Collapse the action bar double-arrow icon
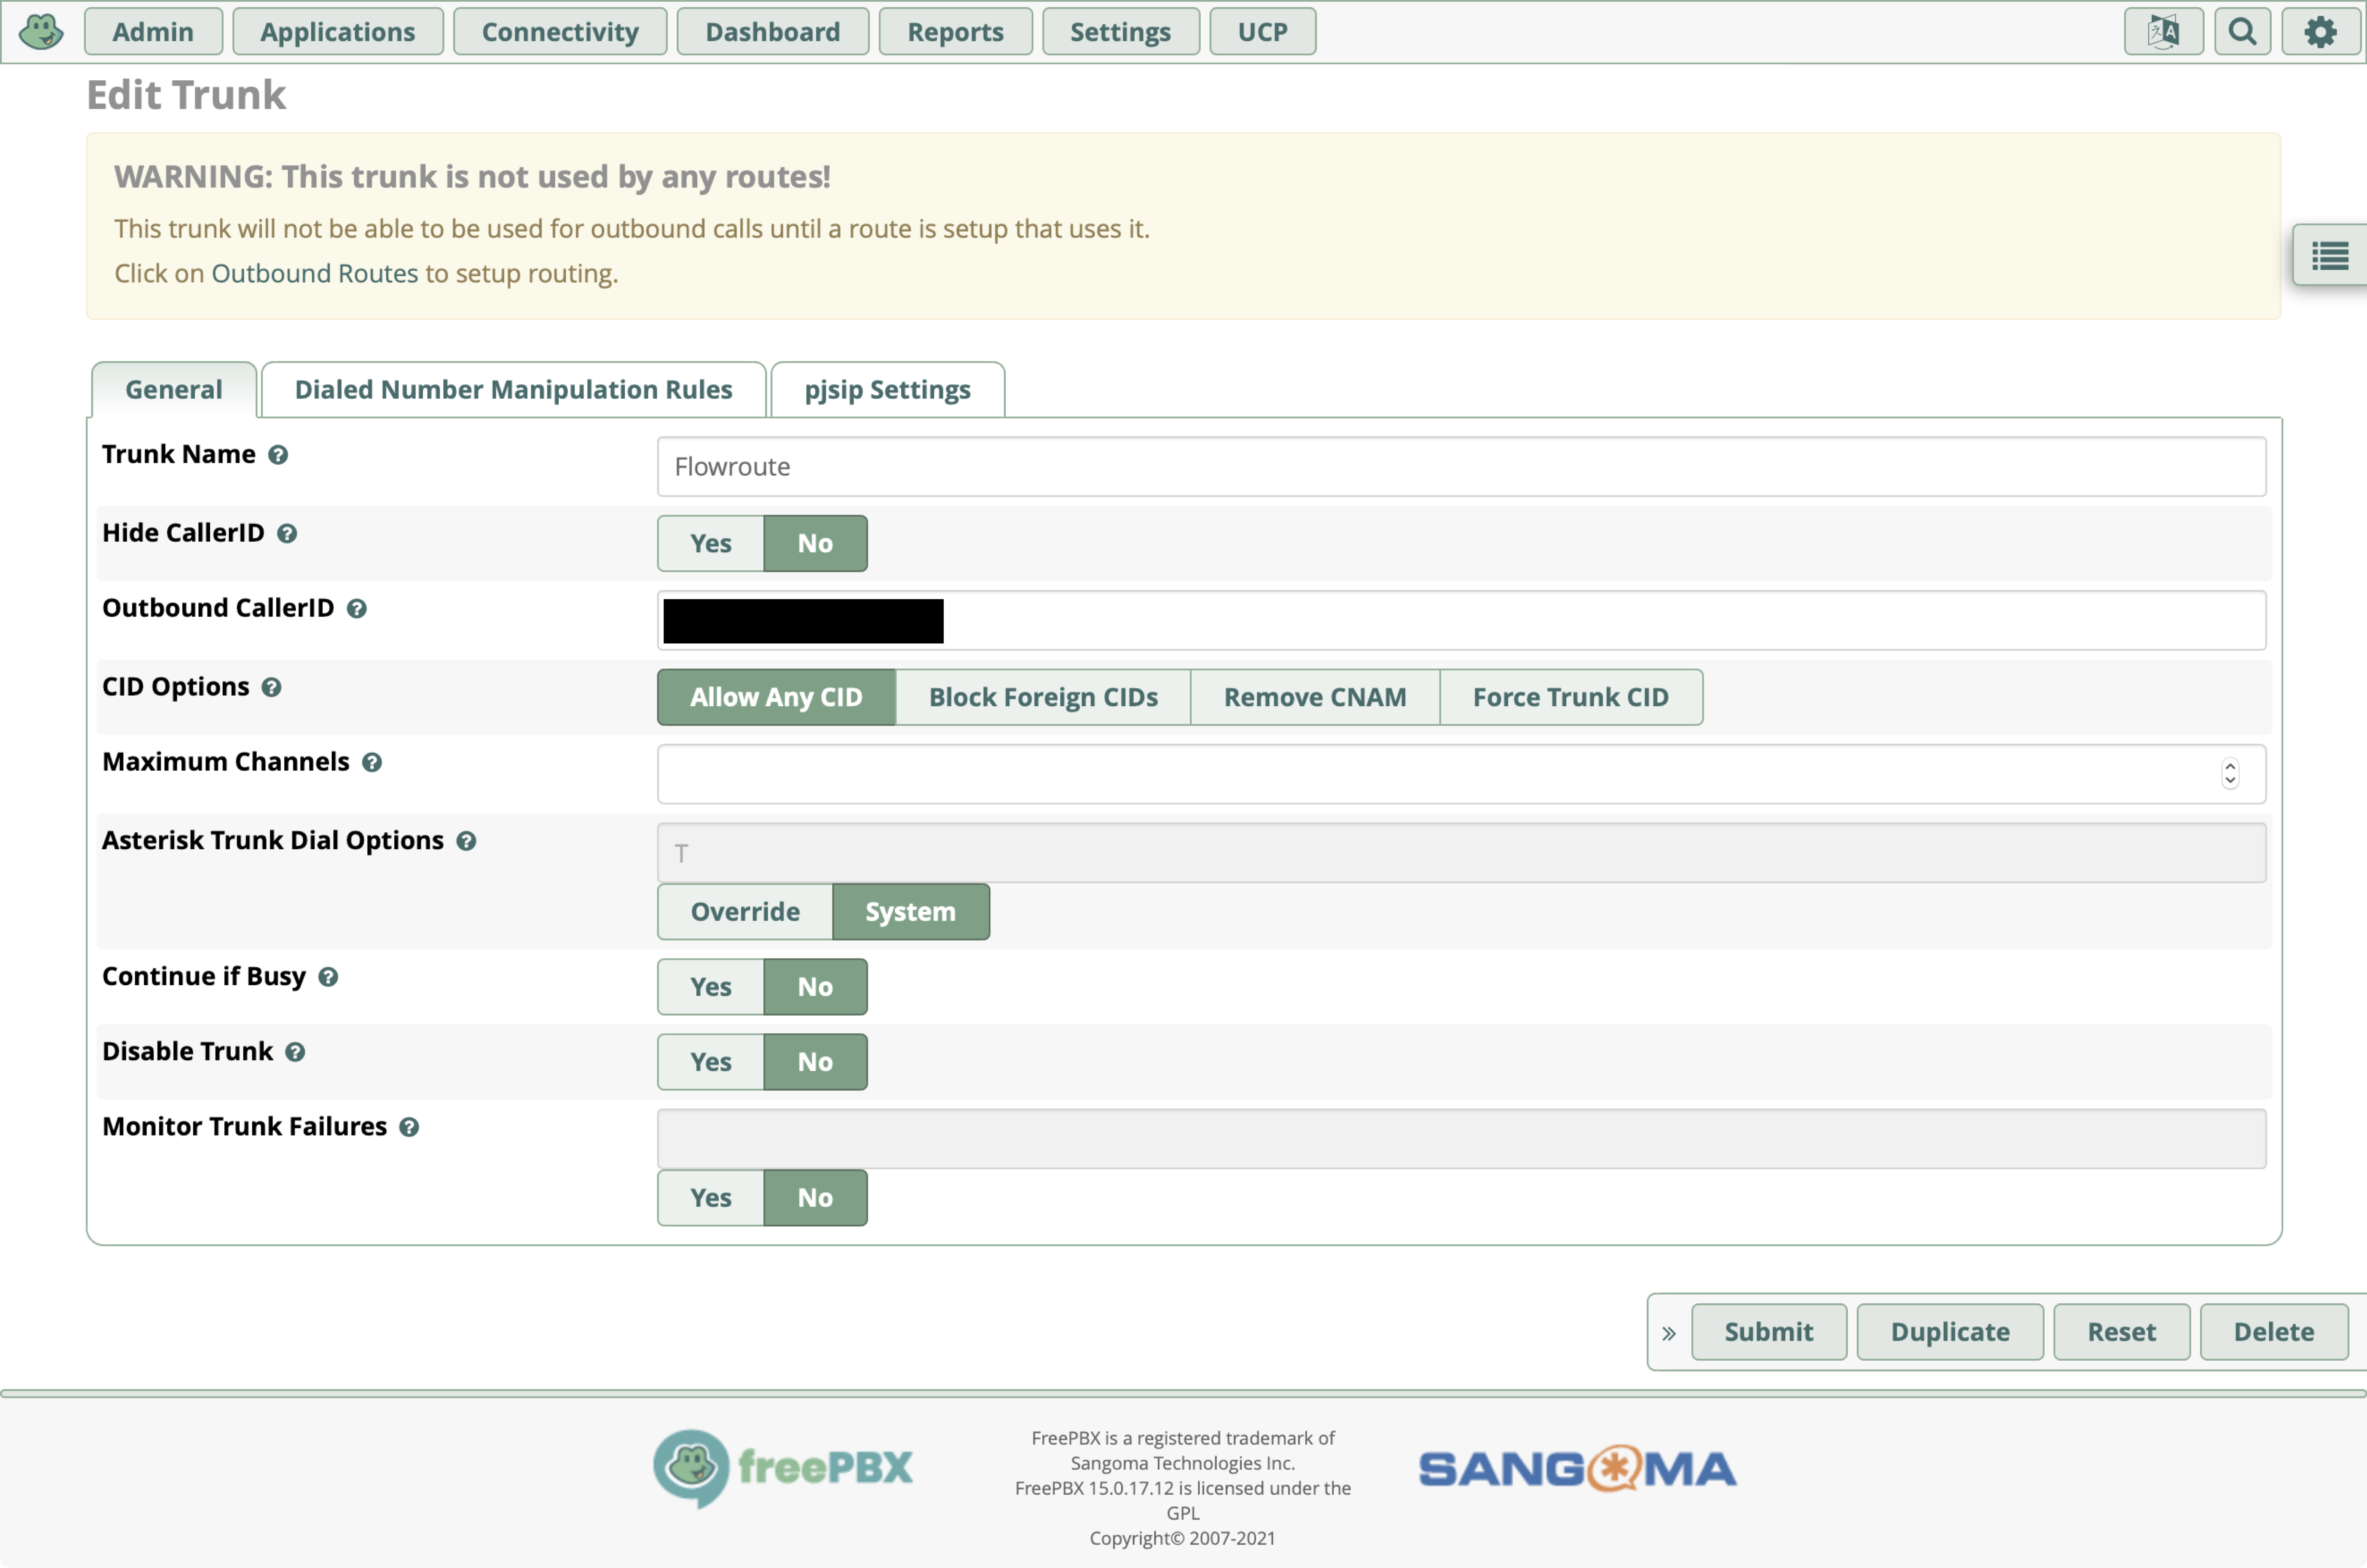This screenshot has width=2367, height=1568. tap(1668, 1333)
